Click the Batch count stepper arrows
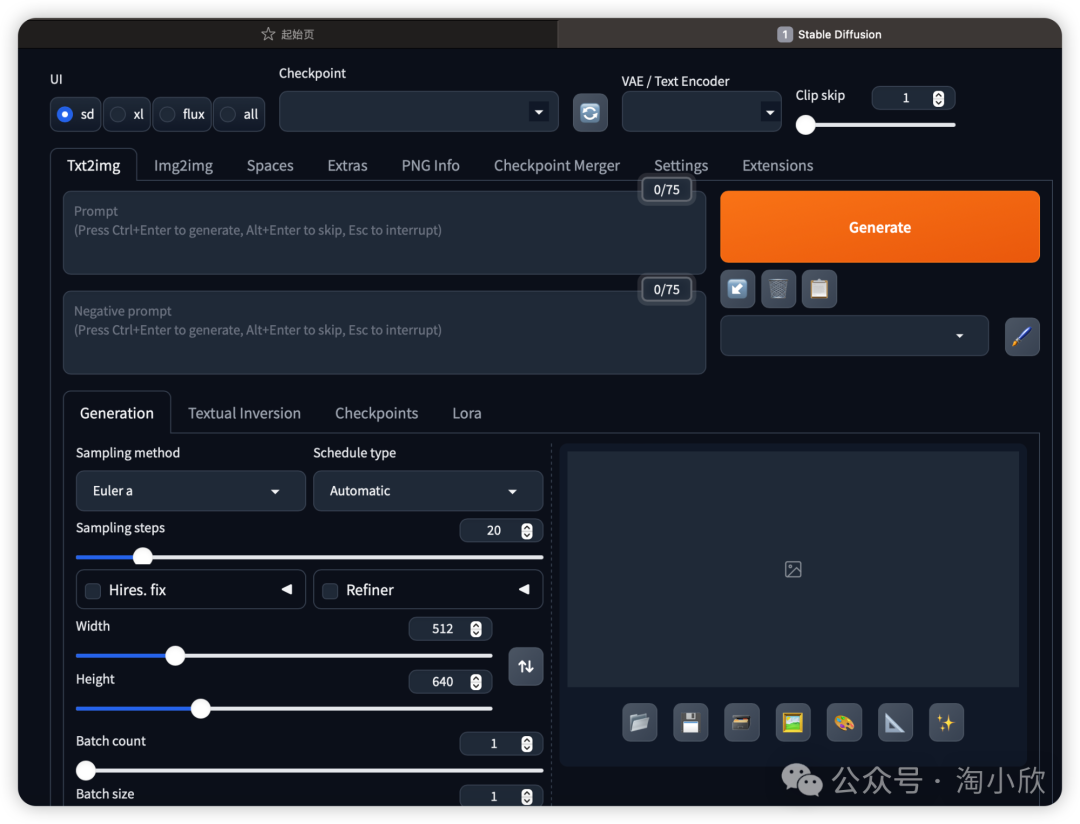1080x824 pixels. click(527, 744)
